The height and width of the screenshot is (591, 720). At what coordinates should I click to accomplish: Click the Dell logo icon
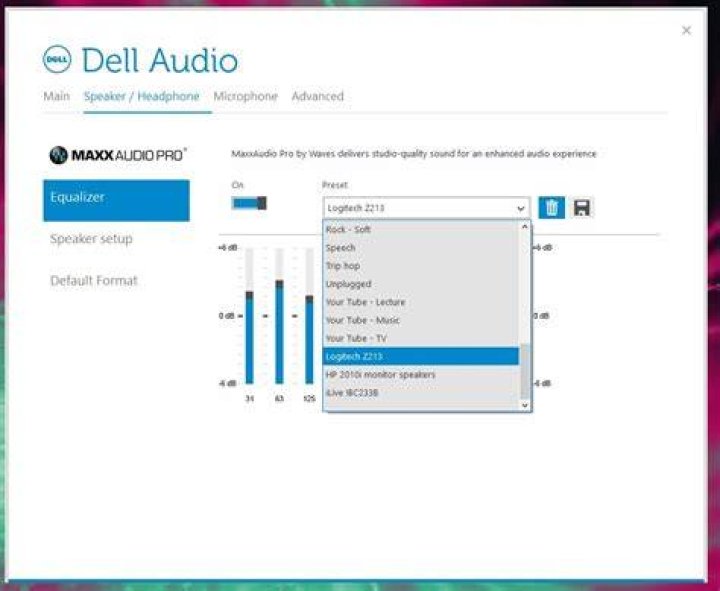point(57,60)
